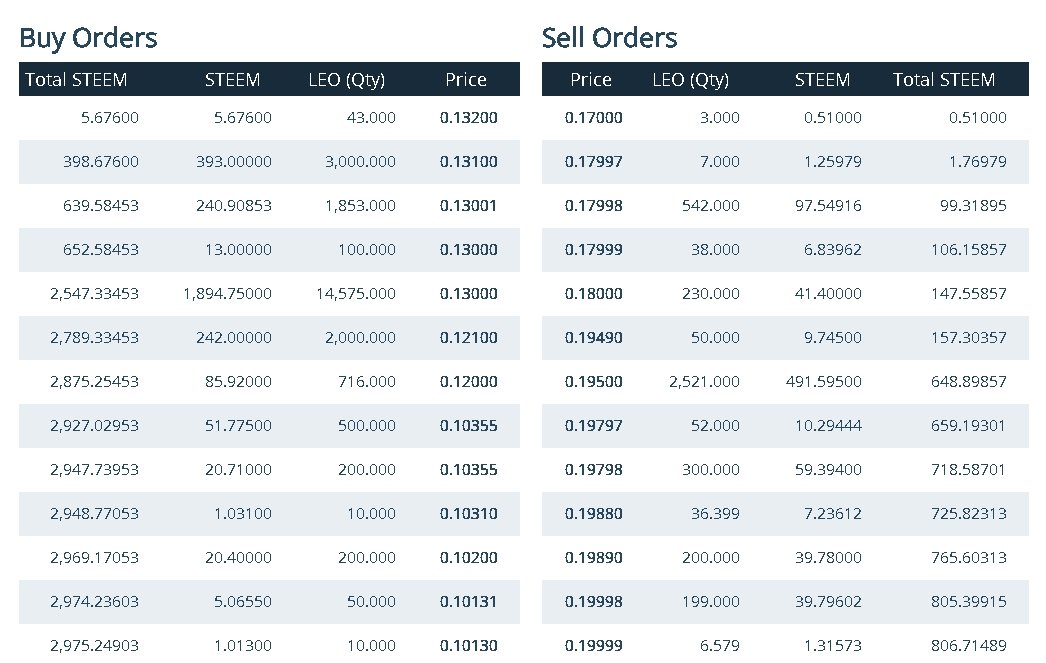Click sell total 806.71489

point(969,646)
